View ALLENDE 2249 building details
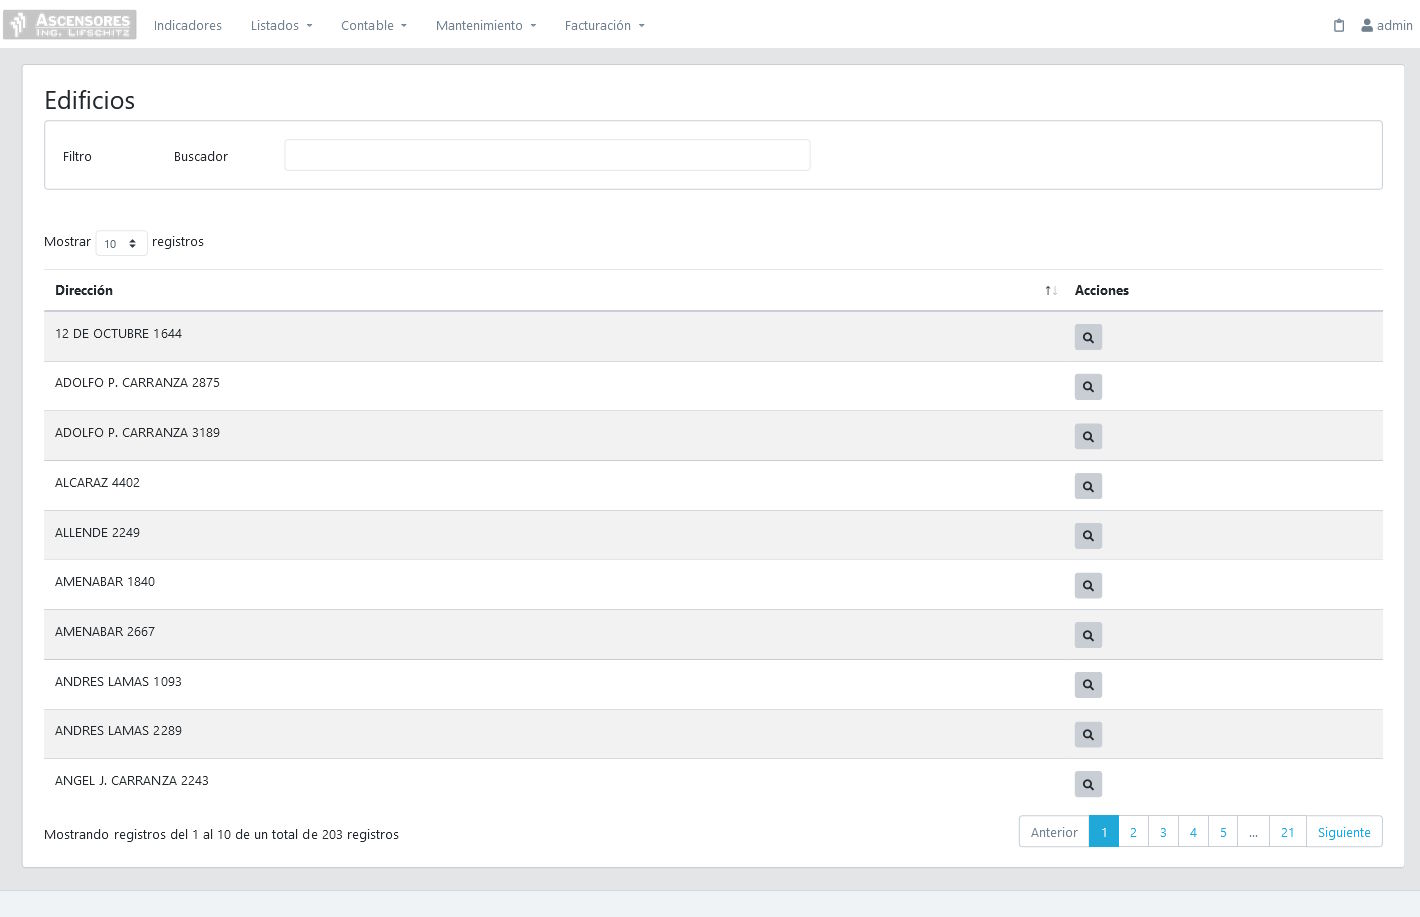 tap(1088, 536)
